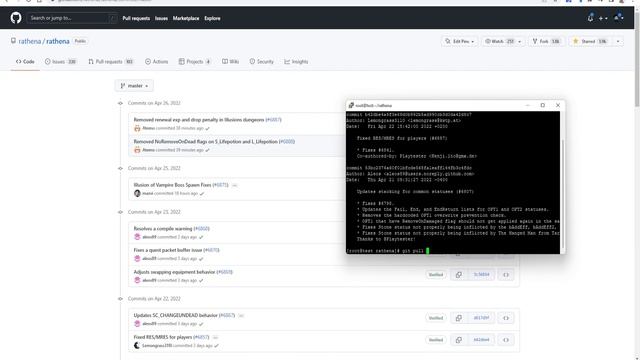
Task: Switch to the Insights tab
Action: coord(296,62)
